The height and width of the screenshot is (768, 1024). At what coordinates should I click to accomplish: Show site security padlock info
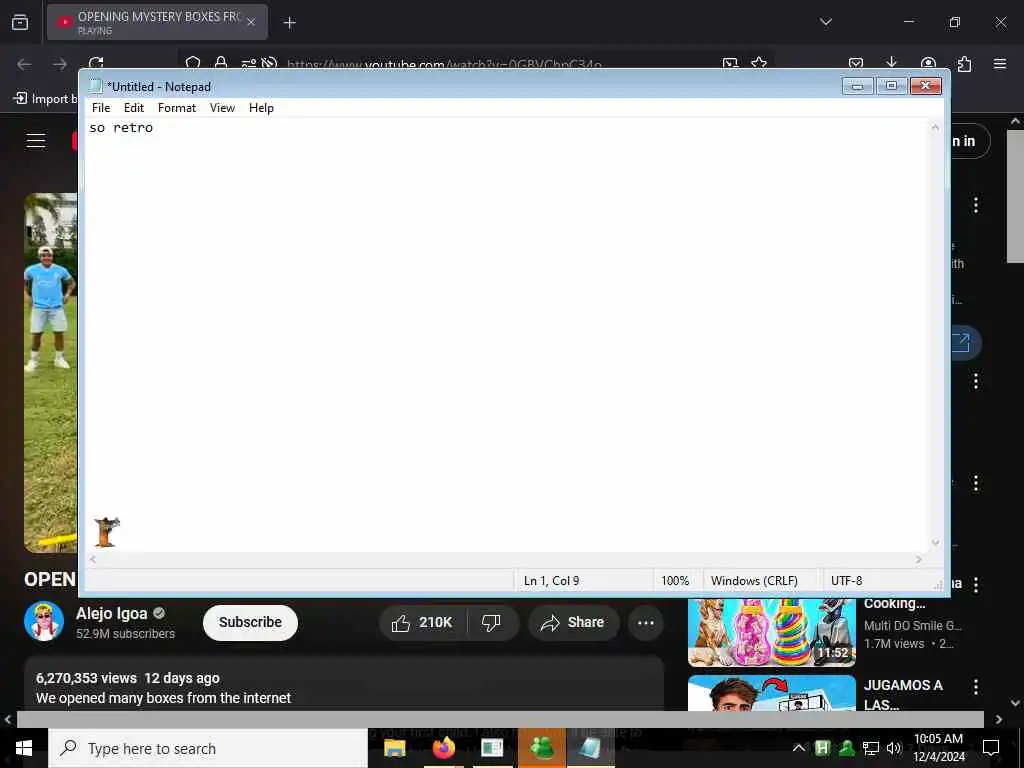[x=221, y=63]
